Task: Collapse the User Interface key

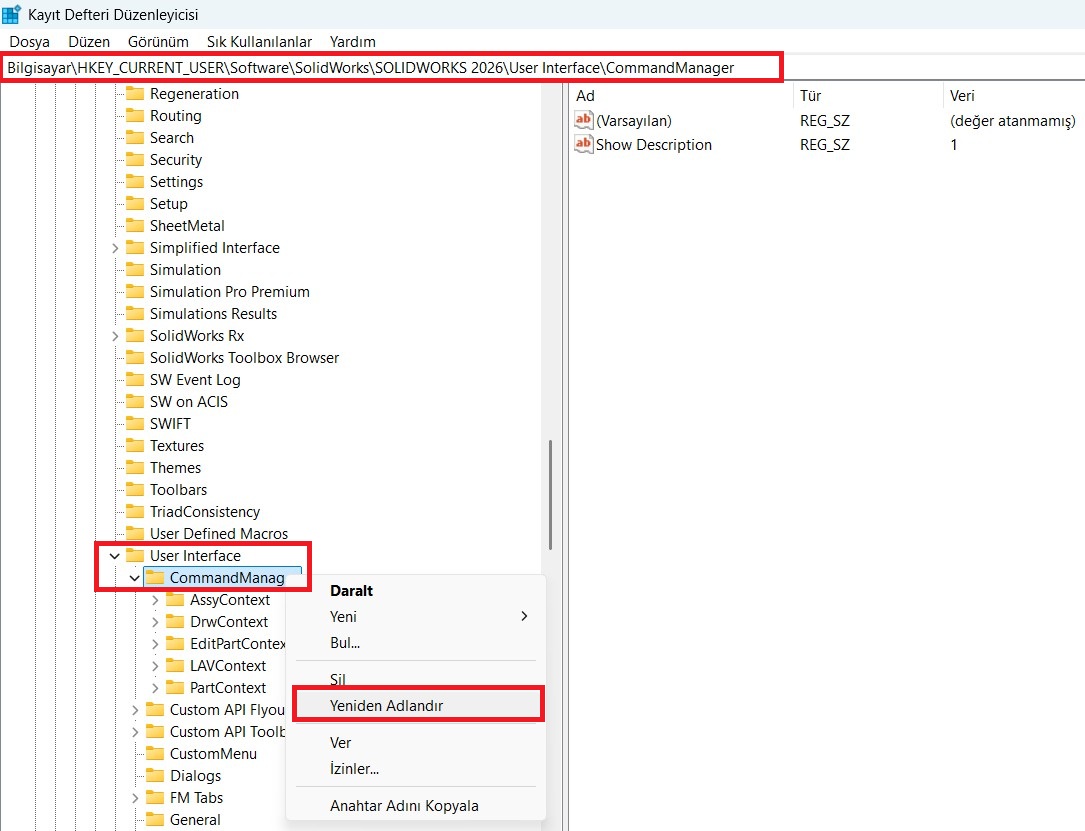Action: pyautogui.click(x=114, y=555)
